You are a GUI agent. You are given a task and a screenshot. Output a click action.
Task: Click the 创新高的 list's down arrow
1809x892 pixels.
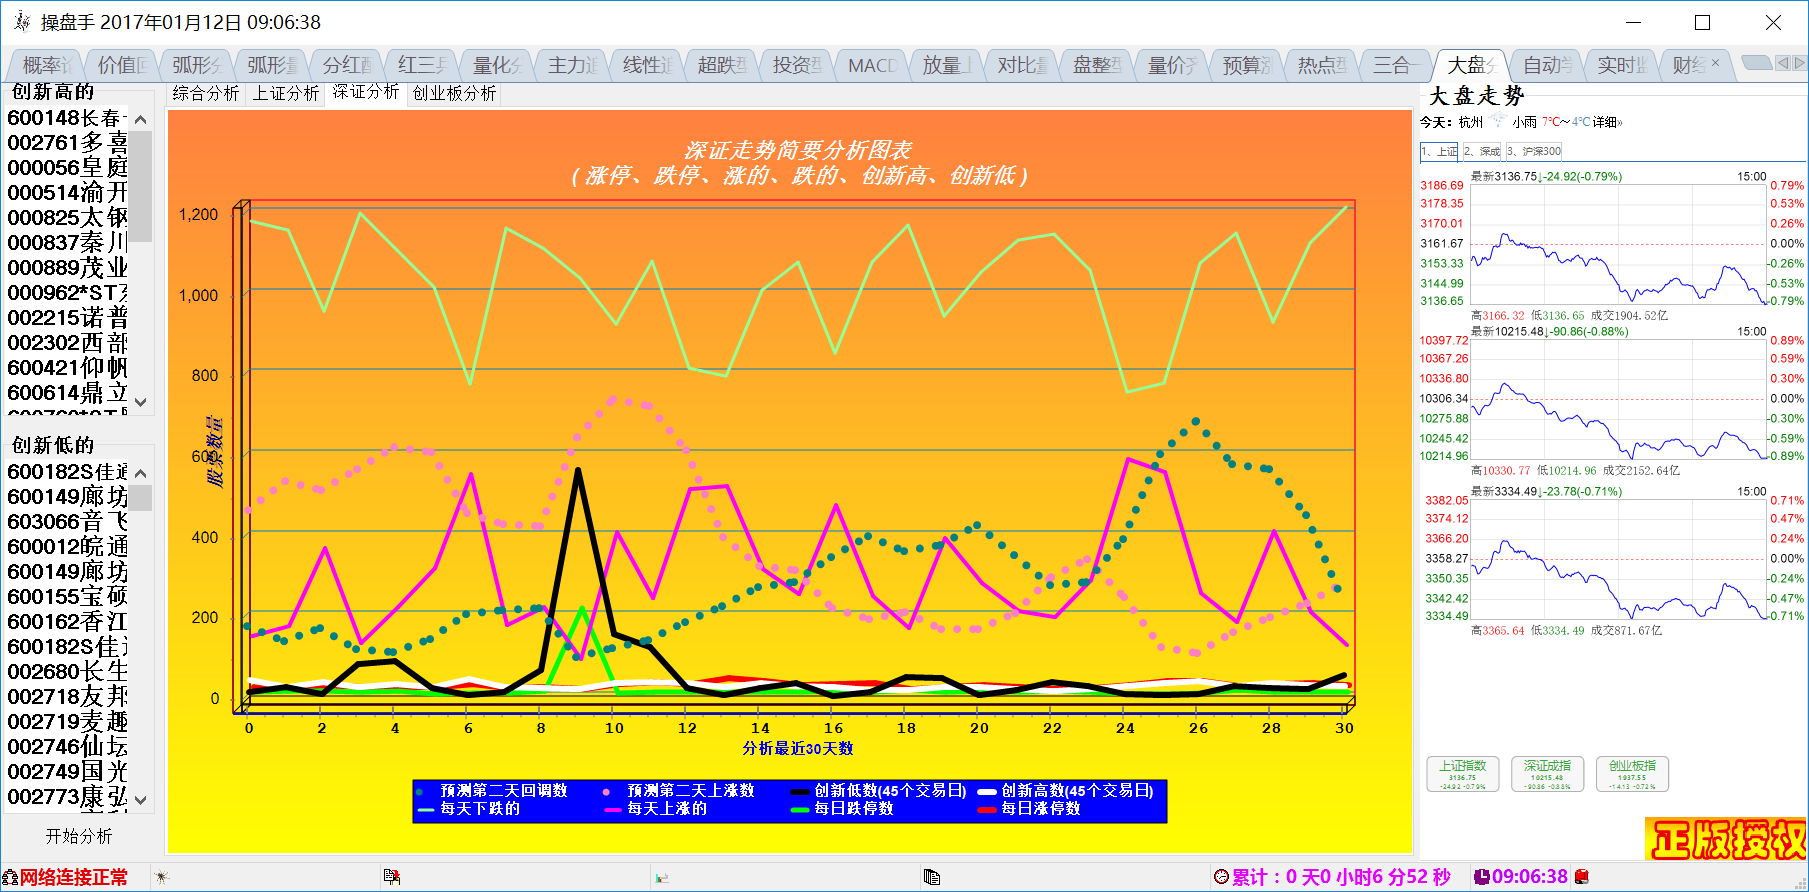point(141,401)
